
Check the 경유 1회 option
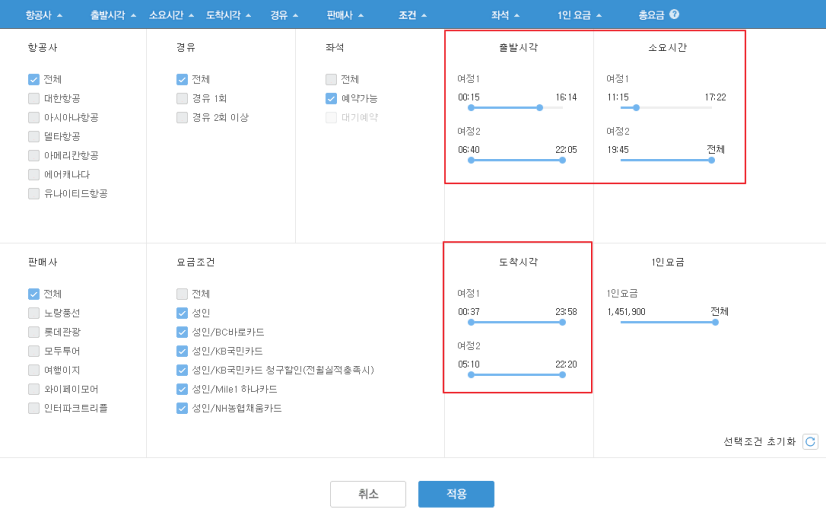click(182, 99)
